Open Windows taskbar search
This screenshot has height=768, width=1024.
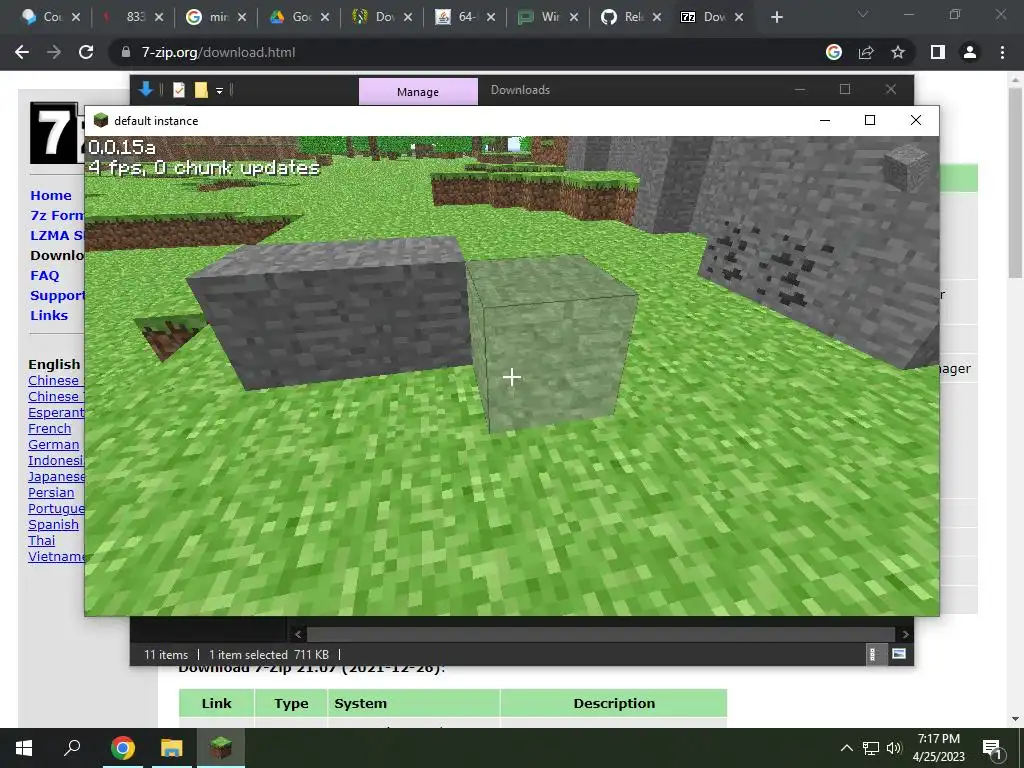pyautogui.click(x=72, y=748)
